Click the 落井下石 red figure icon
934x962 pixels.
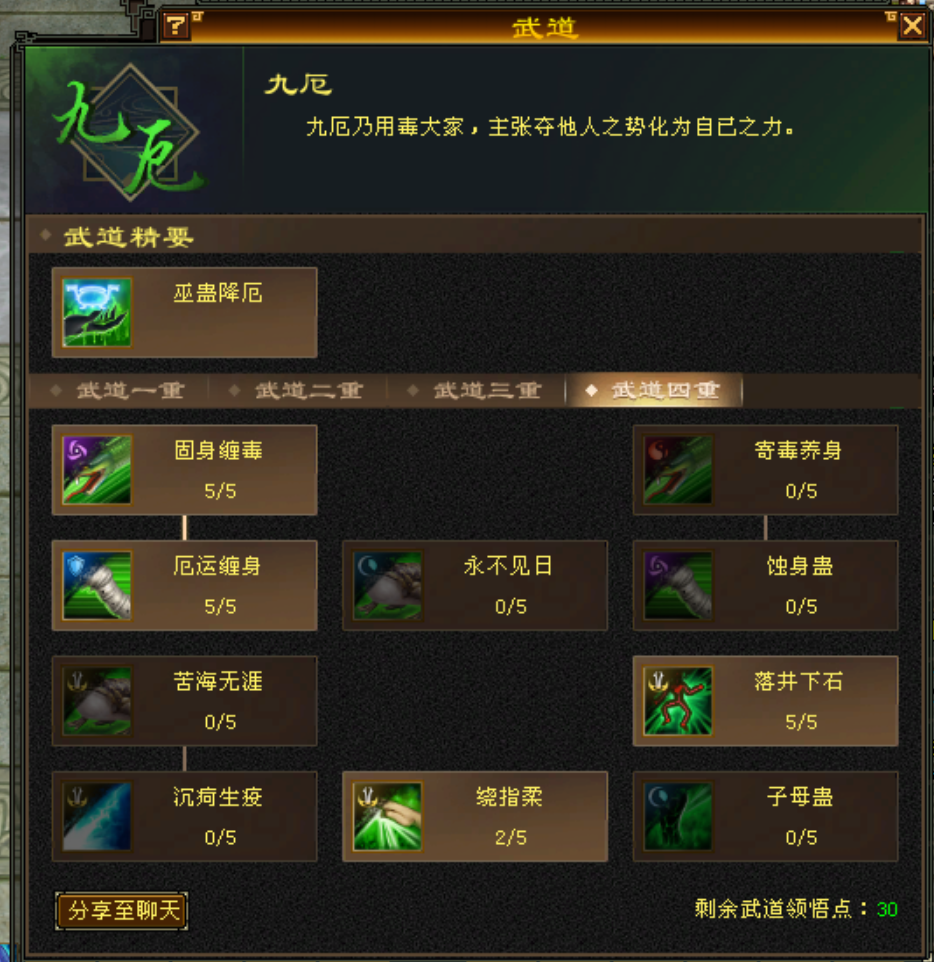pyautogui.click(x=677, y=701)
